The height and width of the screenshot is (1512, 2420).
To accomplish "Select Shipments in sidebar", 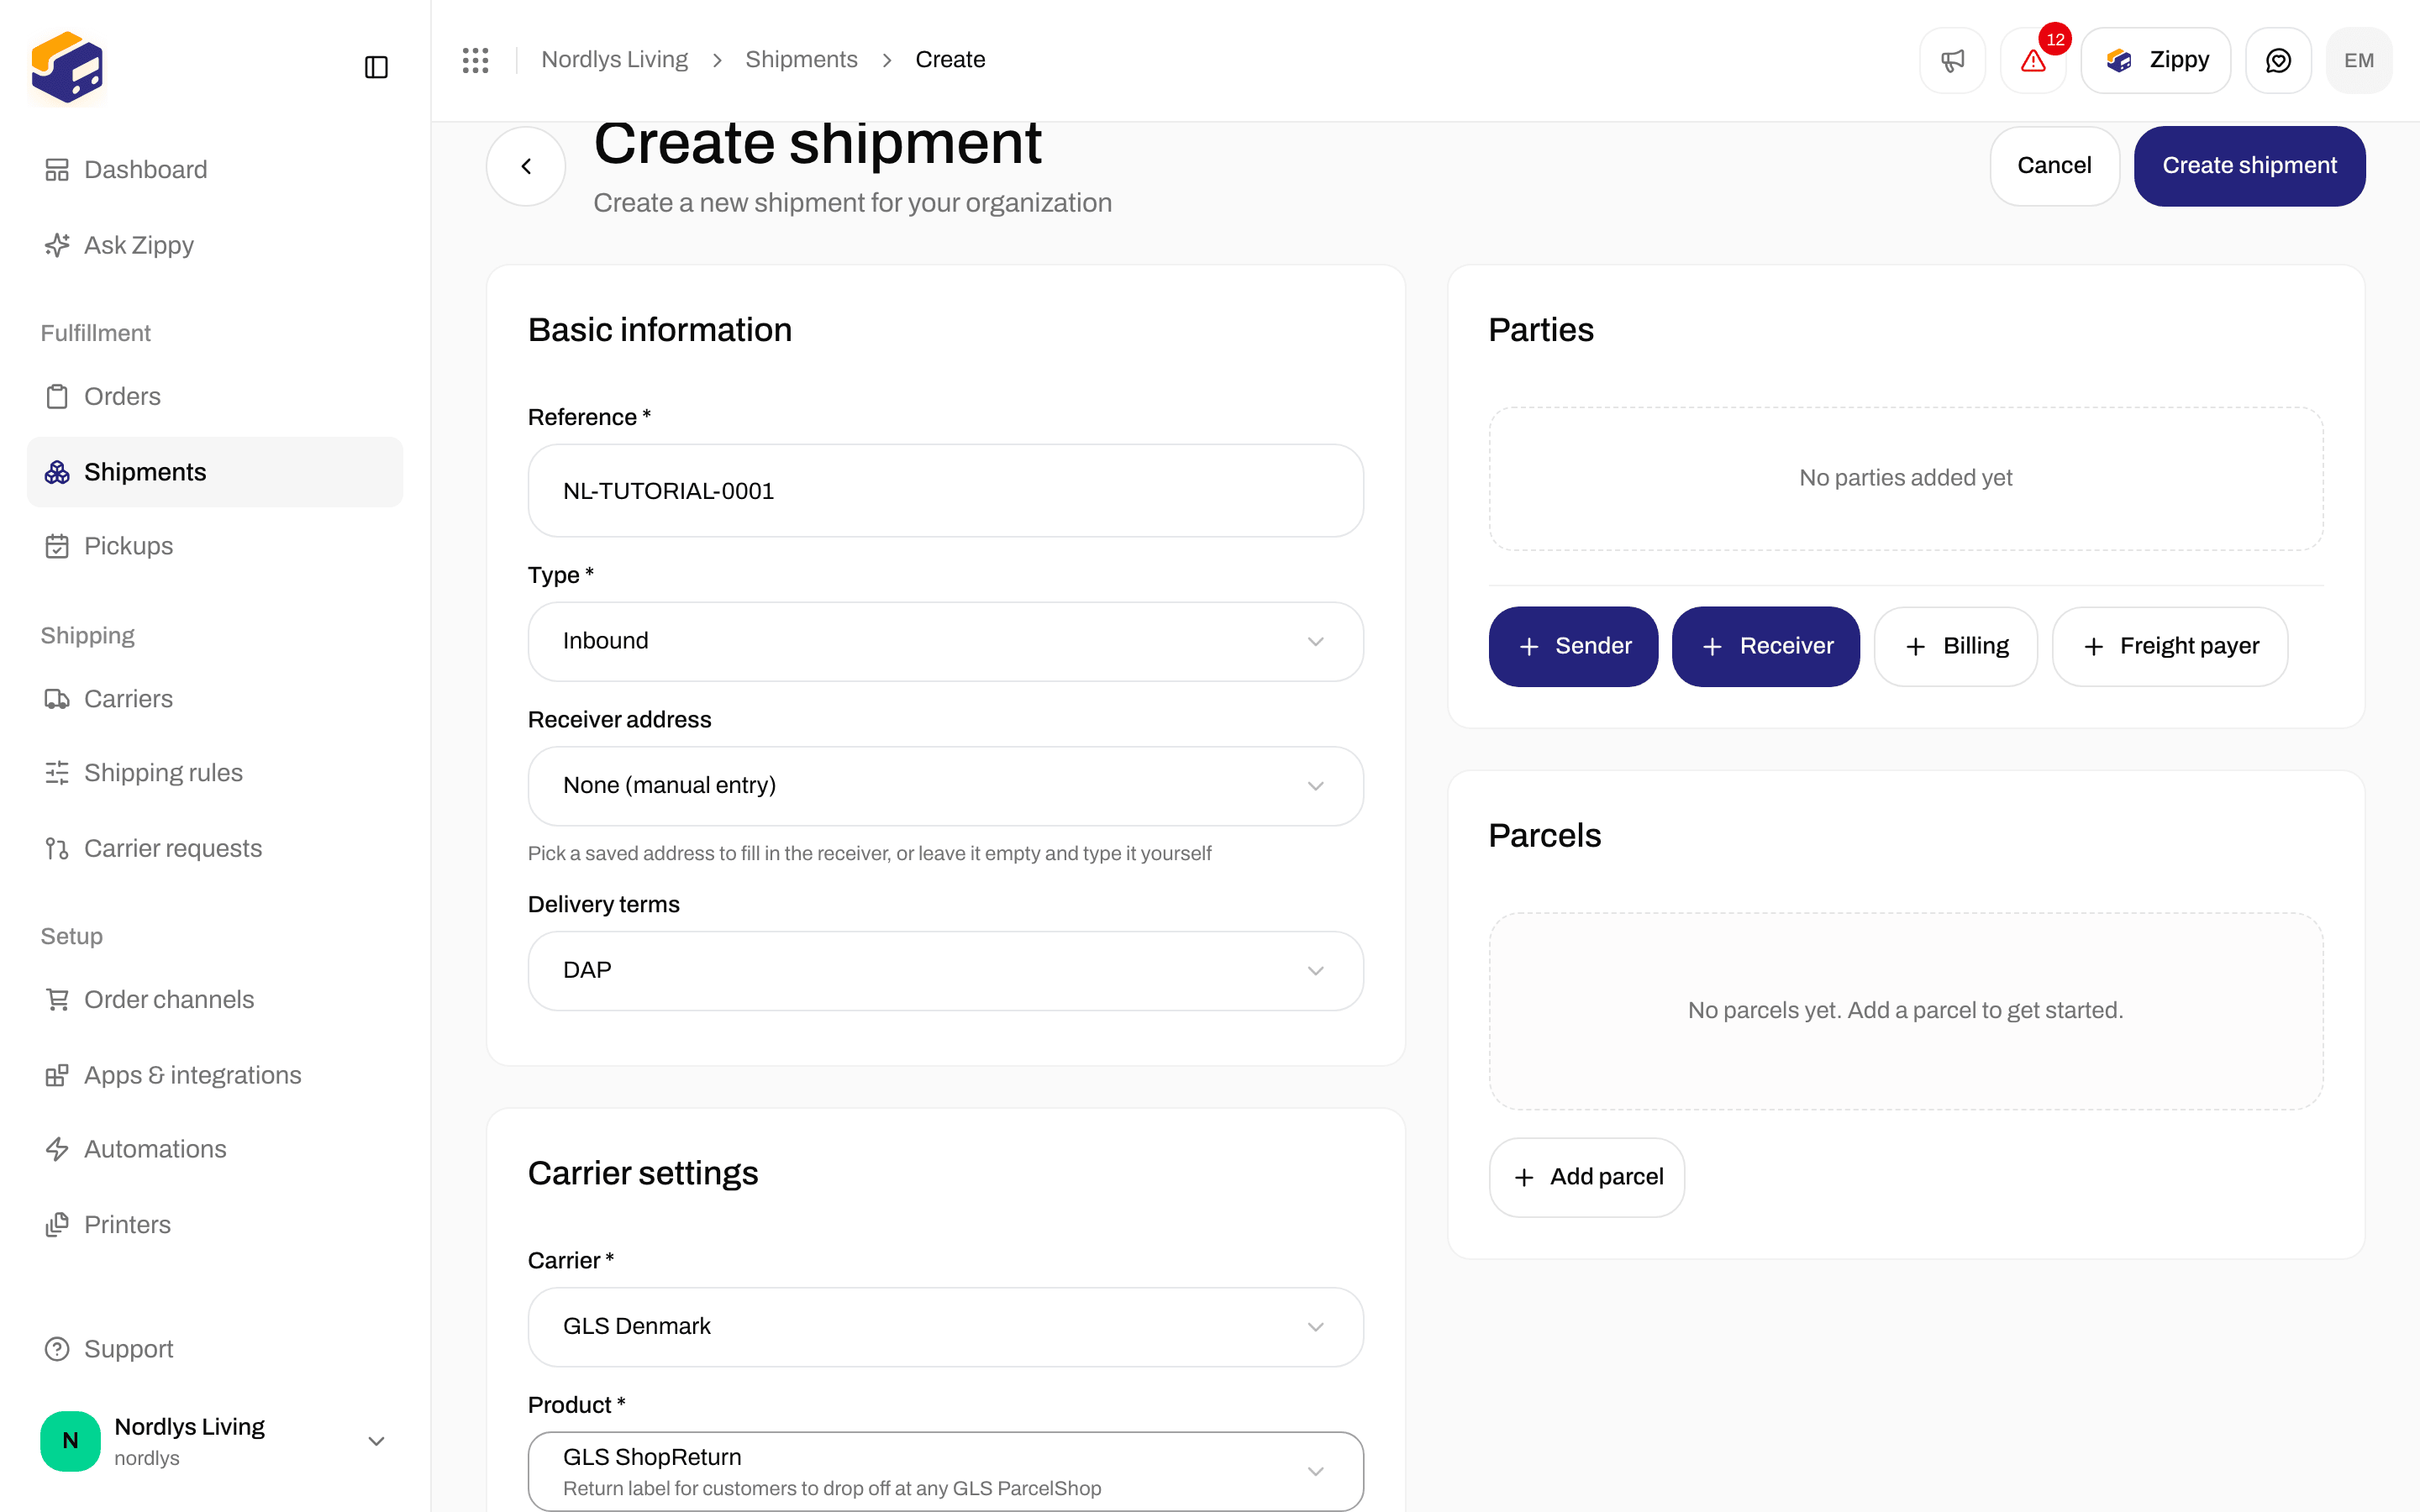I will point(215,472).
